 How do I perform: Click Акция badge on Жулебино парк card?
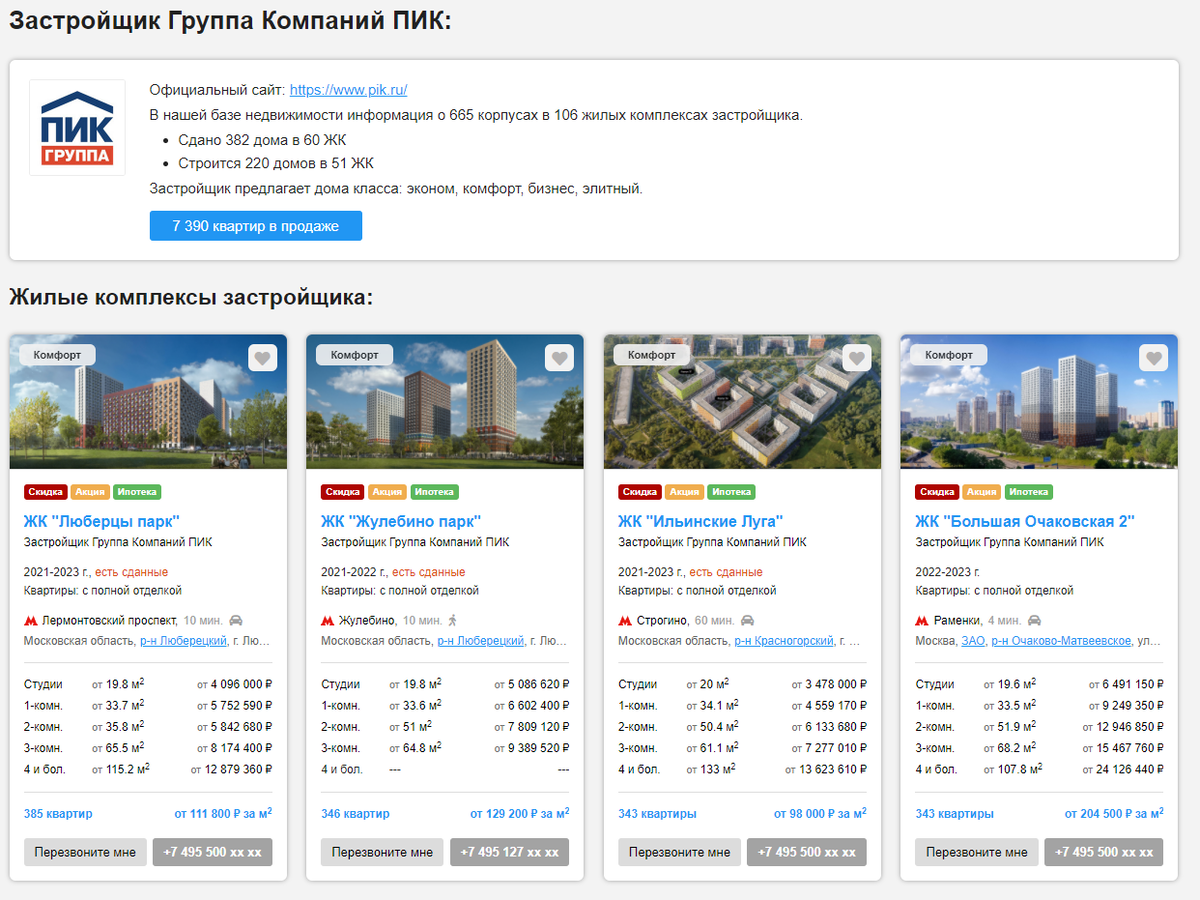[387, 492]
